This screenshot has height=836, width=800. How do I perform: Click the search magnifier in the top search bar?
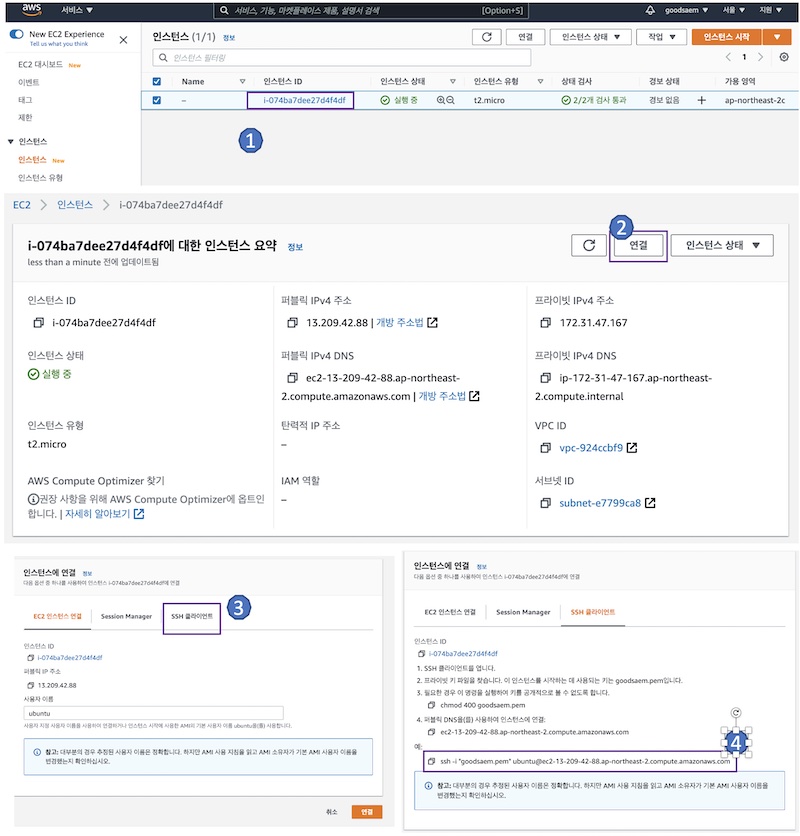point(224,10)
